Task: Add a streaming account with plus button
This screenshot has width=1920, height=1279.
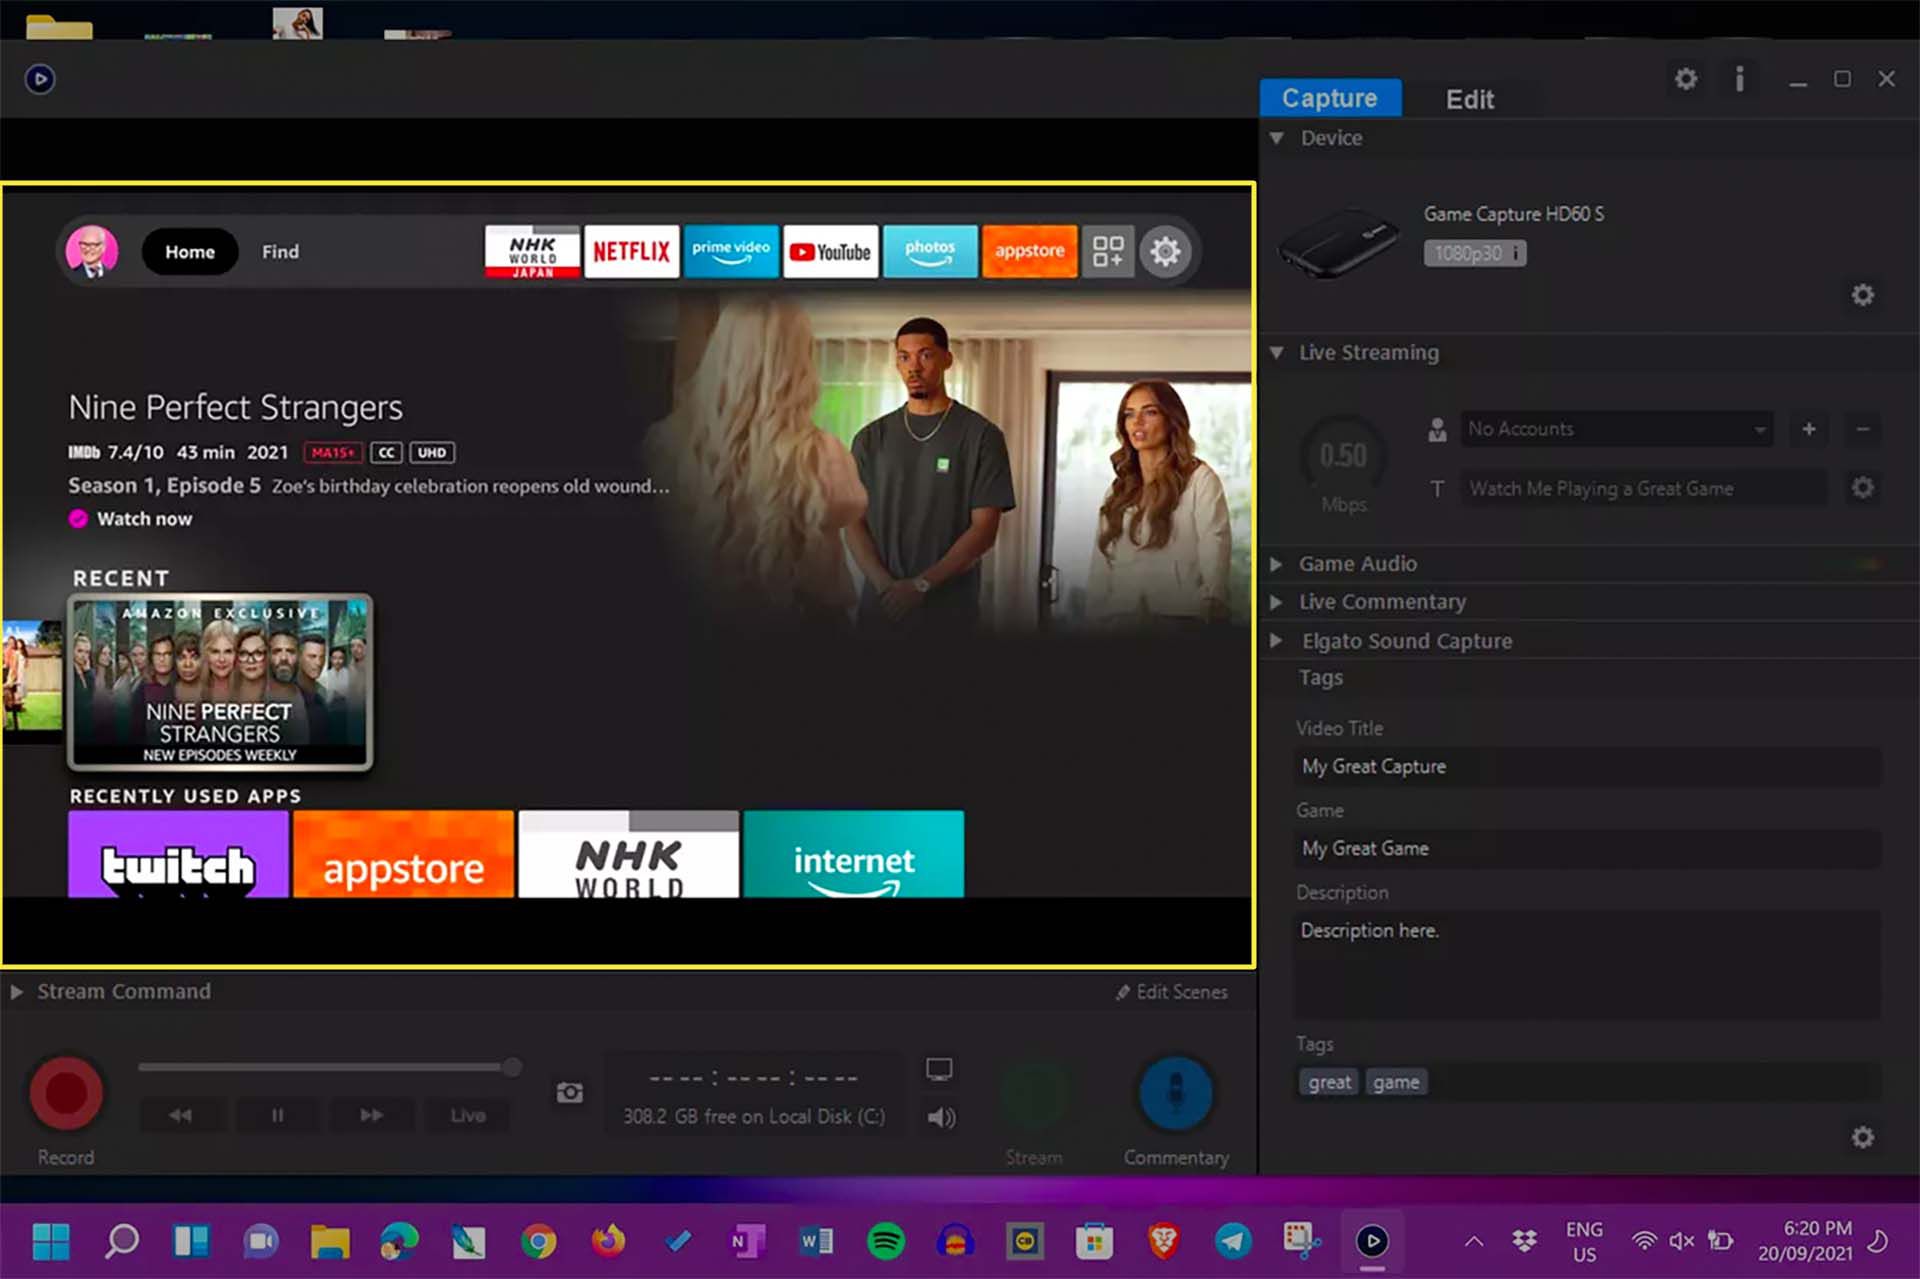Action: click(x=1809, y=429)
